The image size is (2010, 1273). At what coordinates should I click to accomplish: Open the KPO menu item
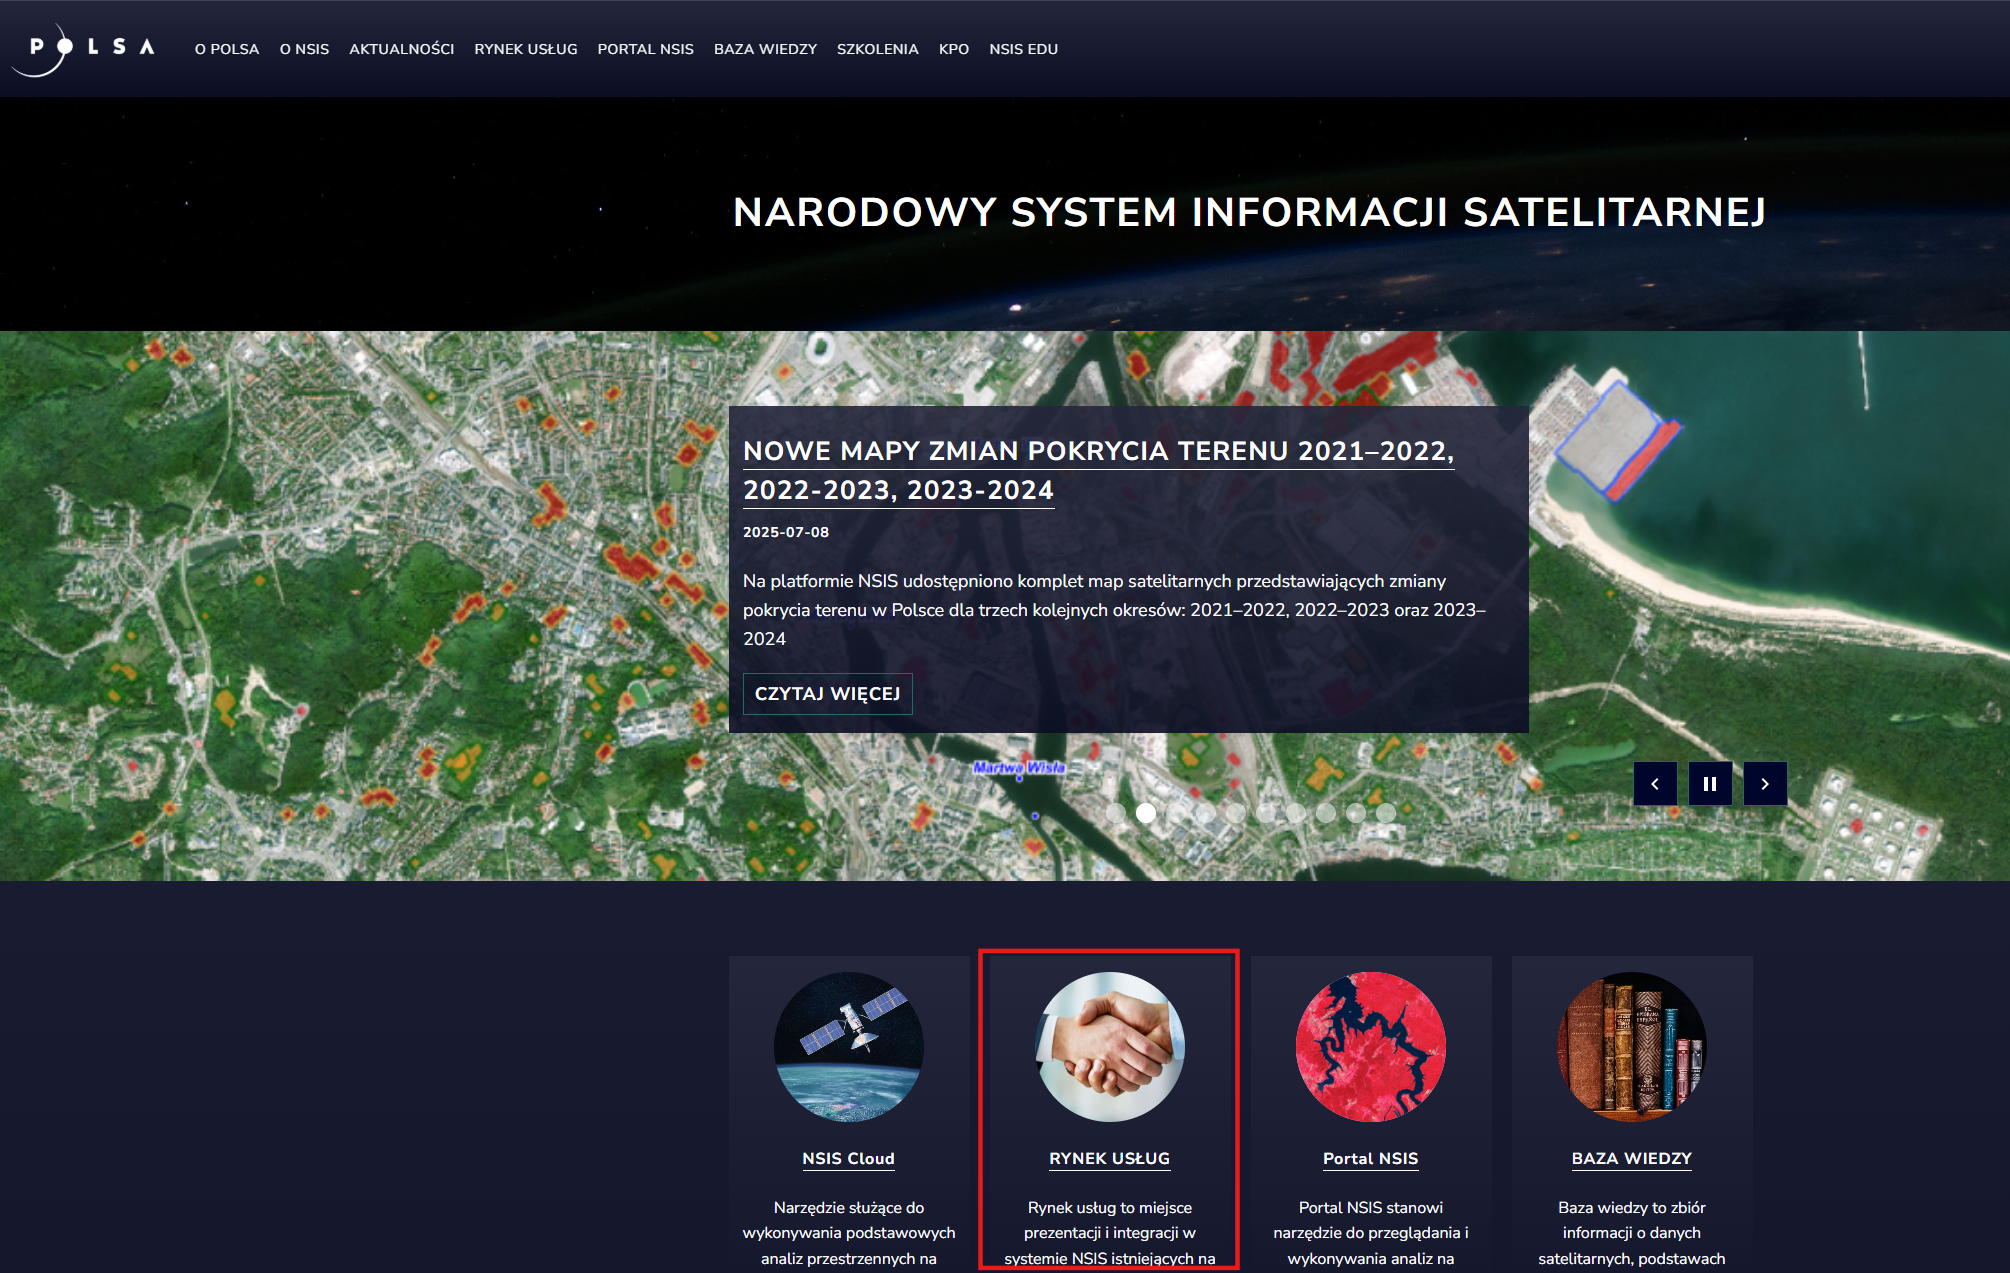click(953, 49)
